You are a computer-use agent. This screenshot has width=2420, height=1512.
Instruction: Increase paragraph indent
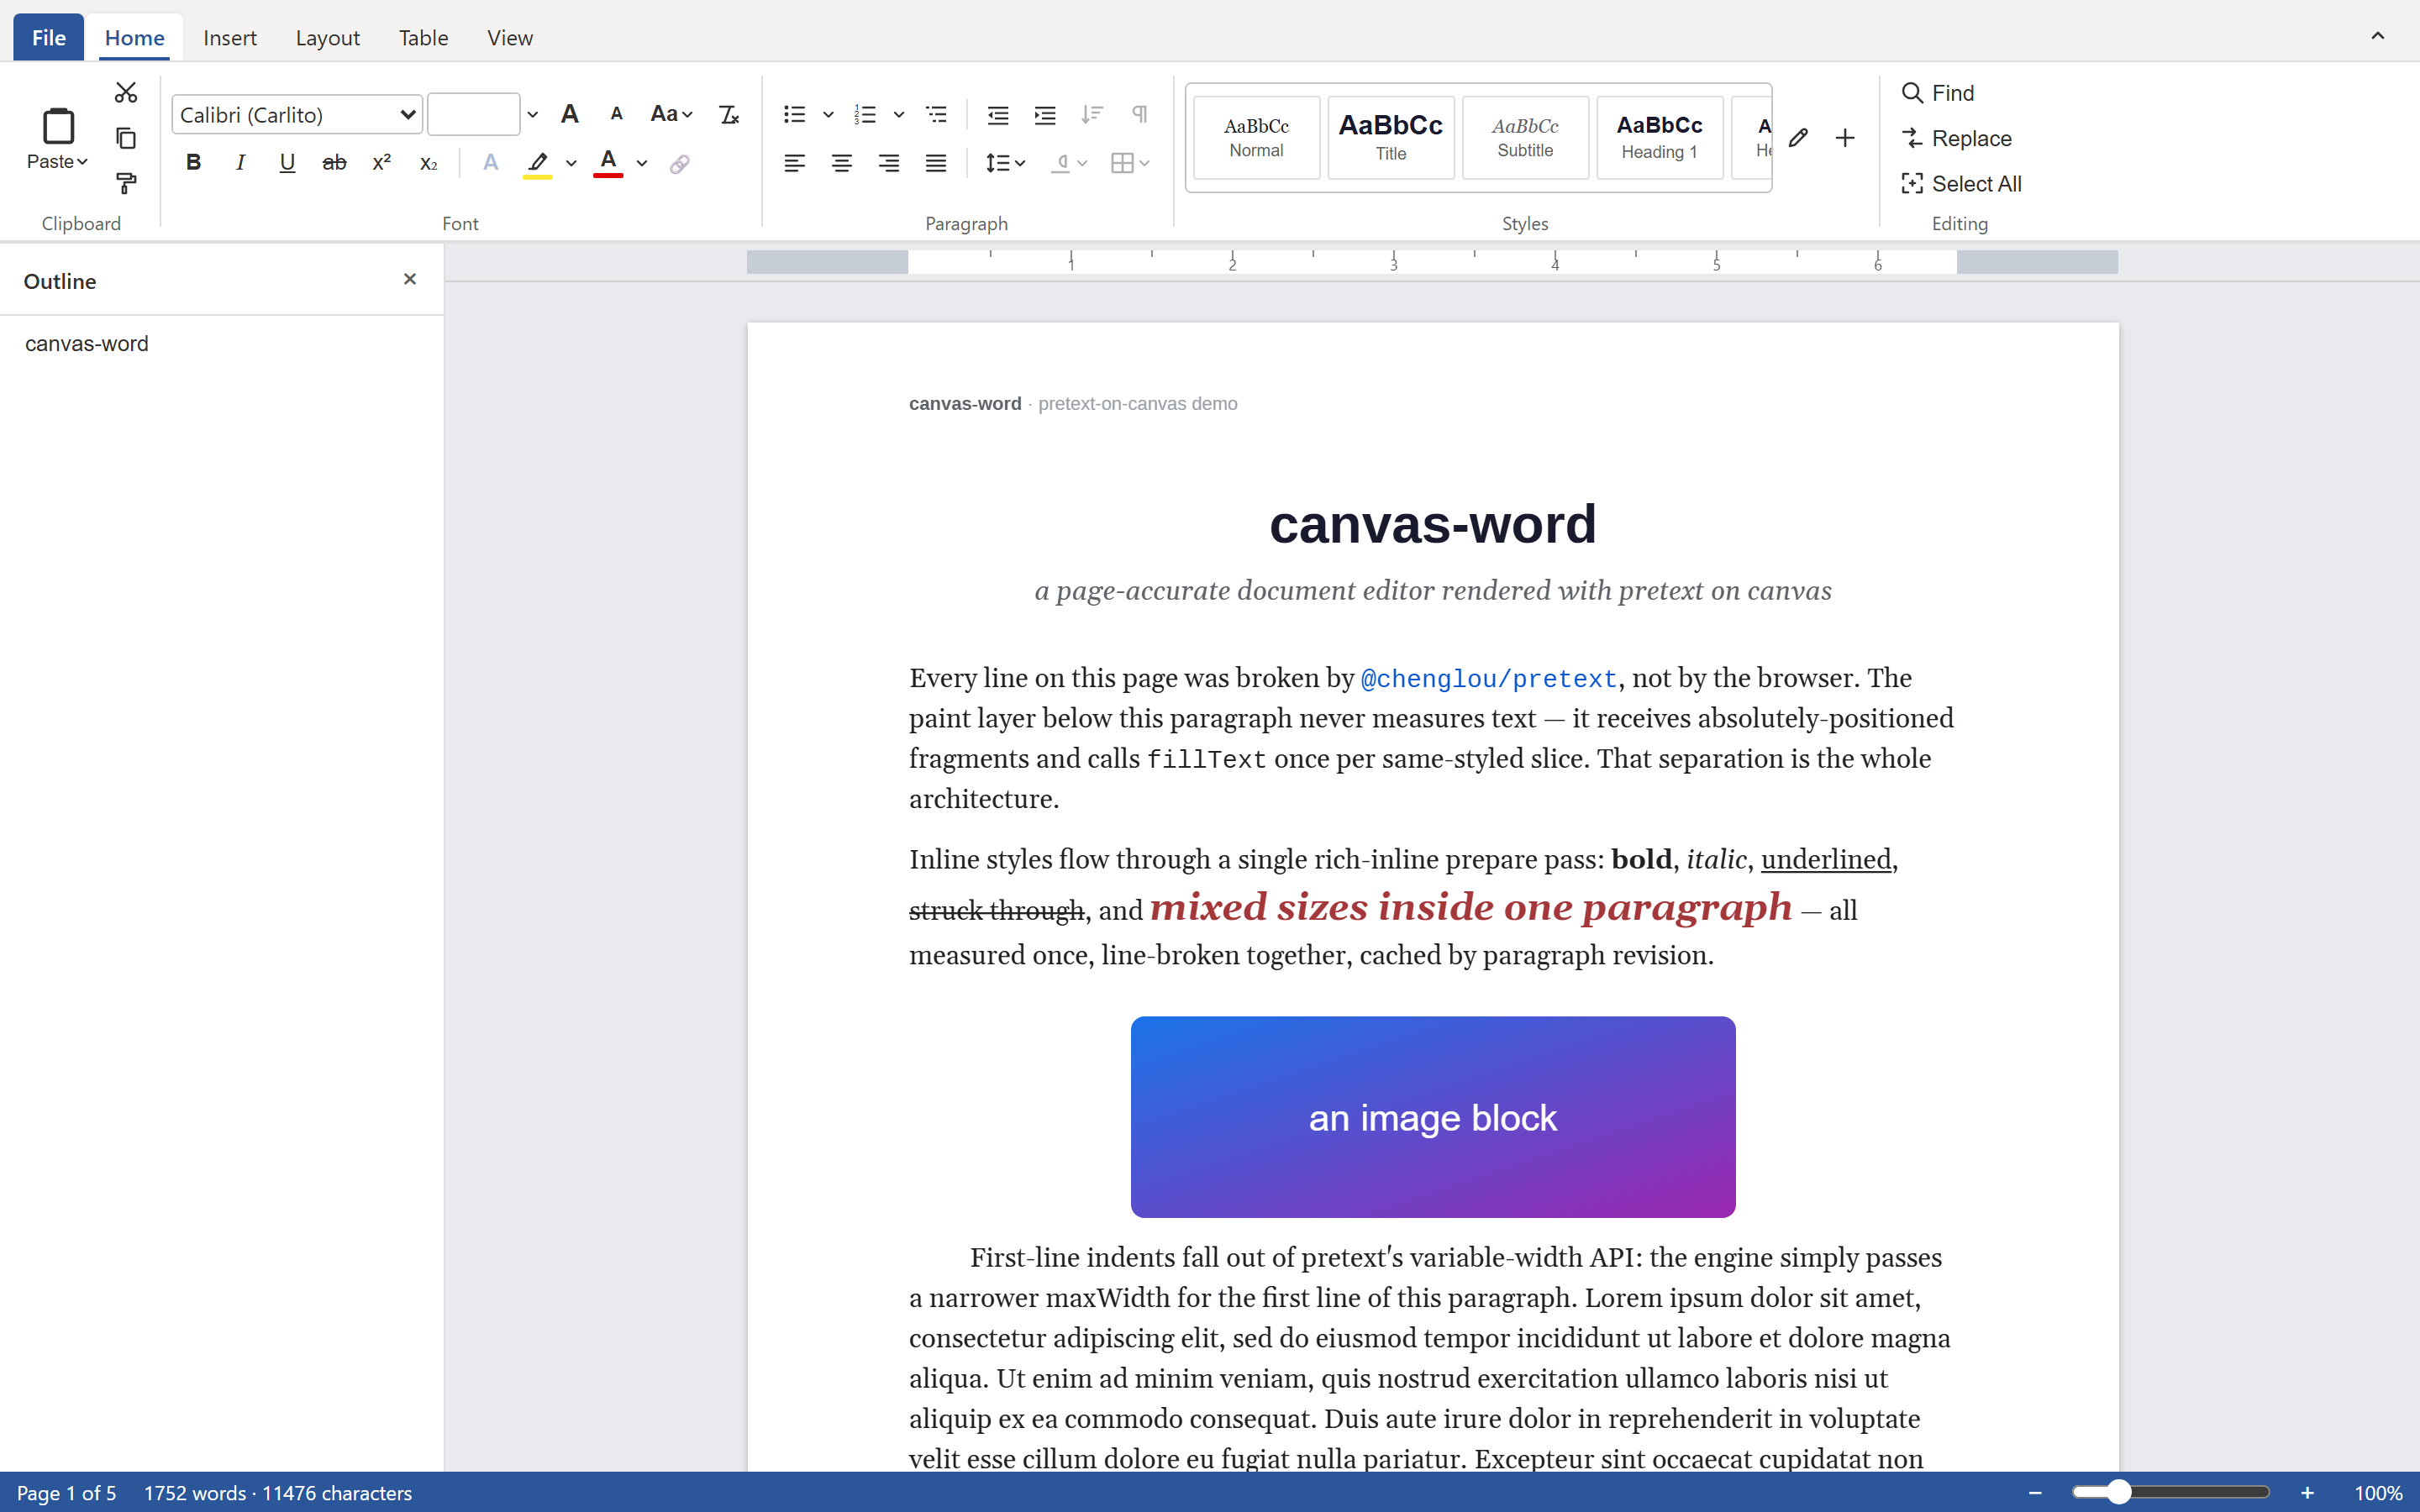(1044, 114)
